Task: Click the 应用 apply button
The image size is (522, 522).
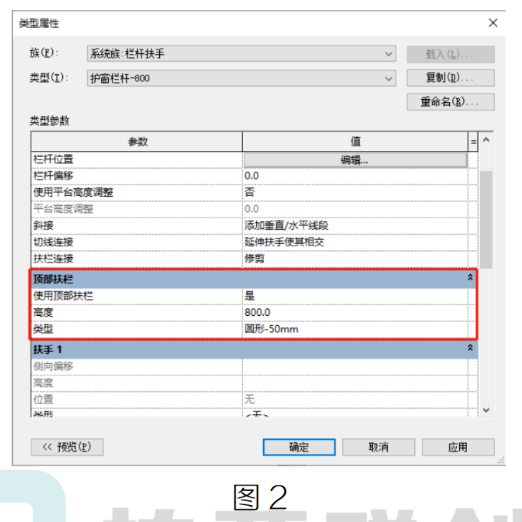Action: pos(458,447)
